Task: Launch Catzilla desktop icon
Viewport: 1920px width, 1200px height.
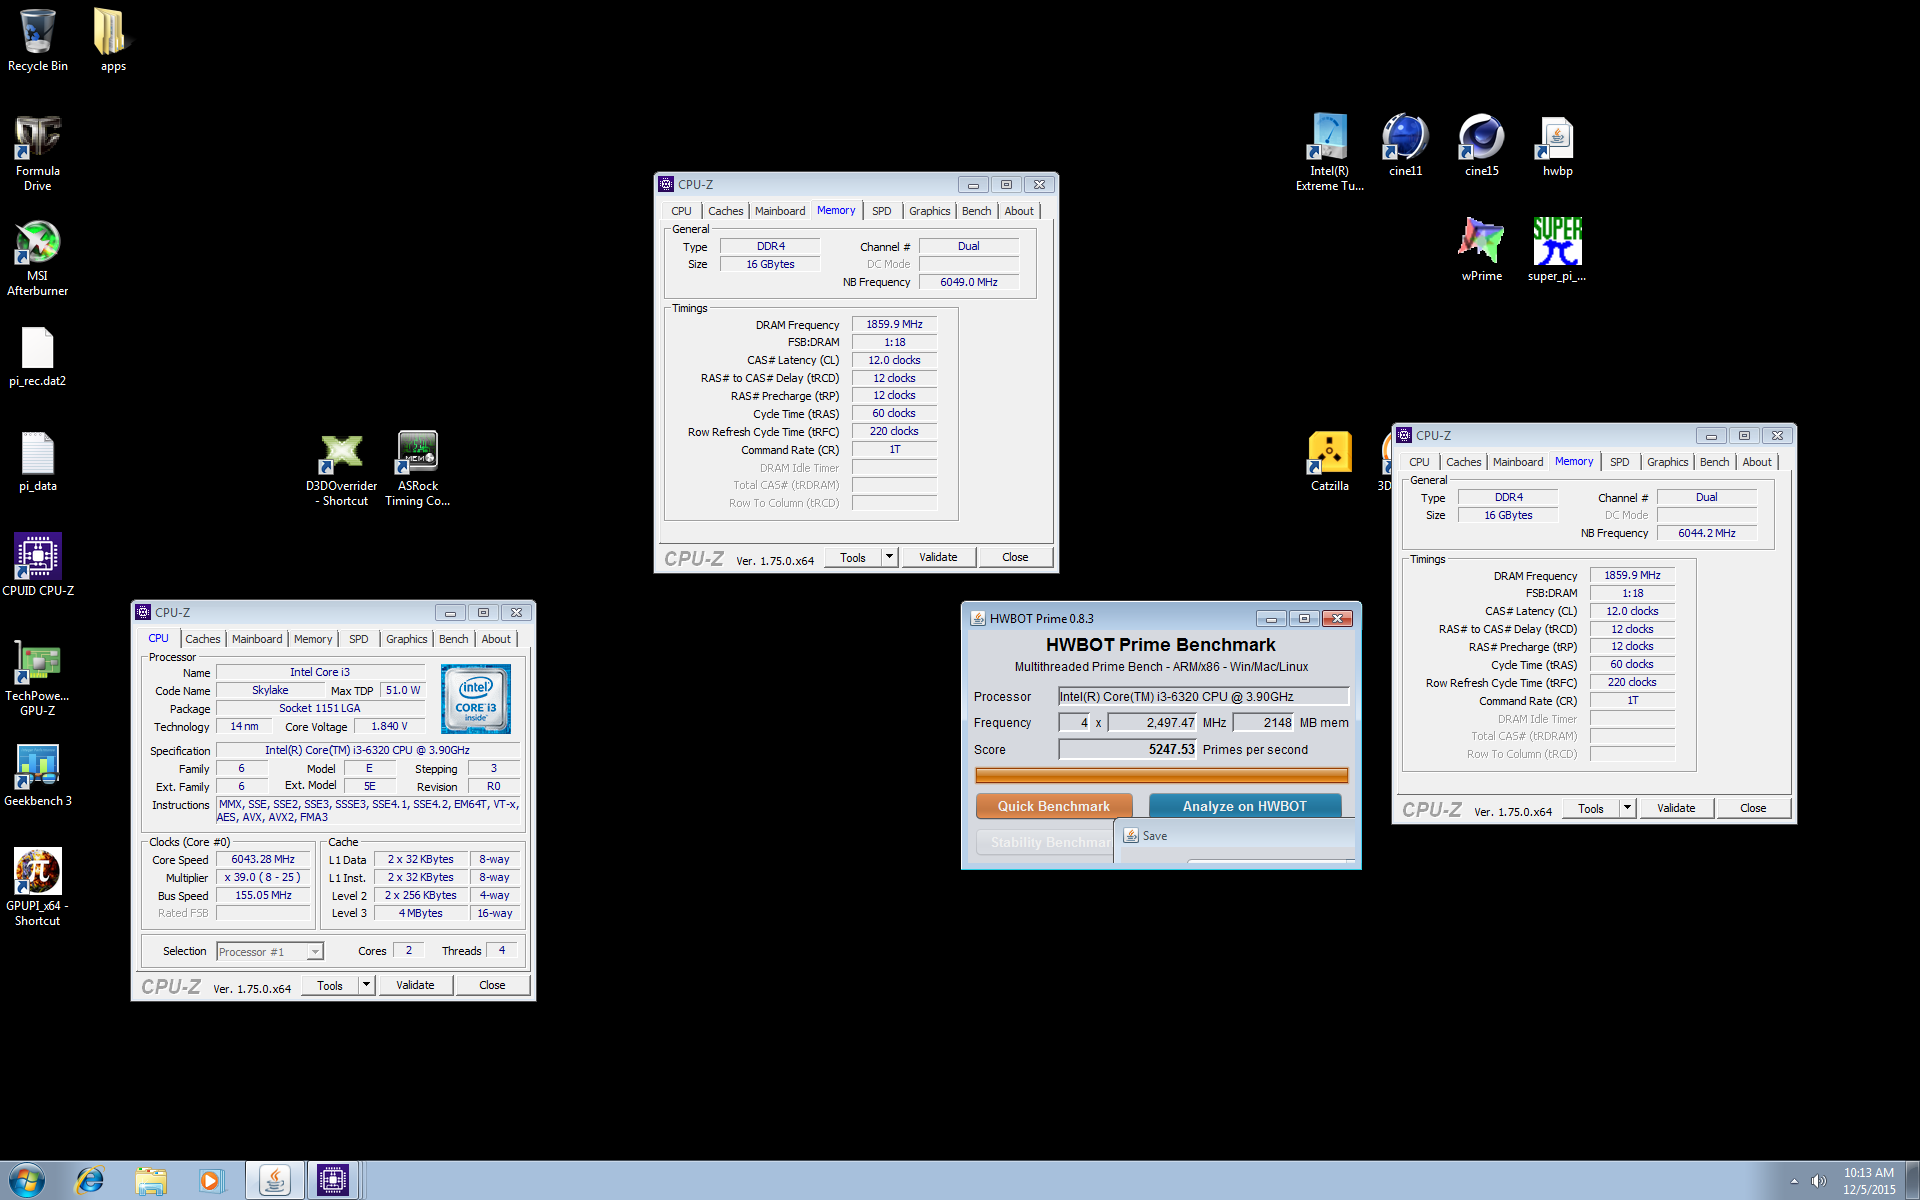Action: (x=1330, y=461)
